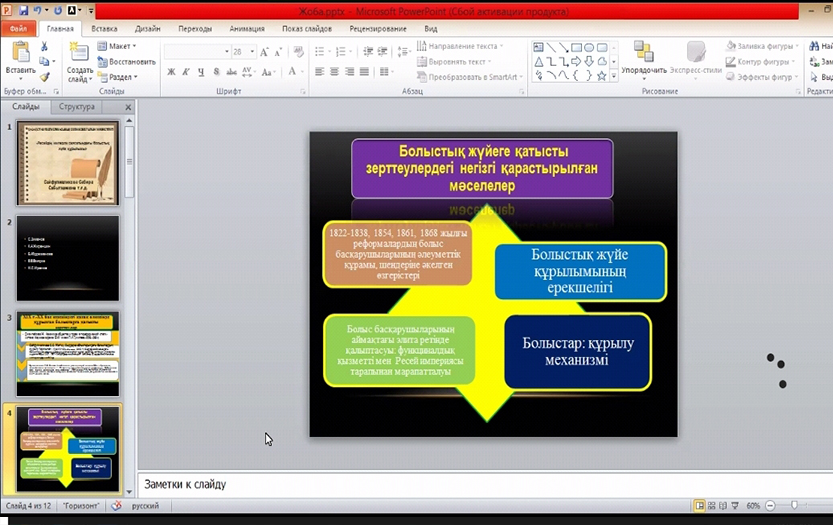Click the Файл button
This screenshot has width=833, height=525.
pyautogui.click(x=18, y=29)
